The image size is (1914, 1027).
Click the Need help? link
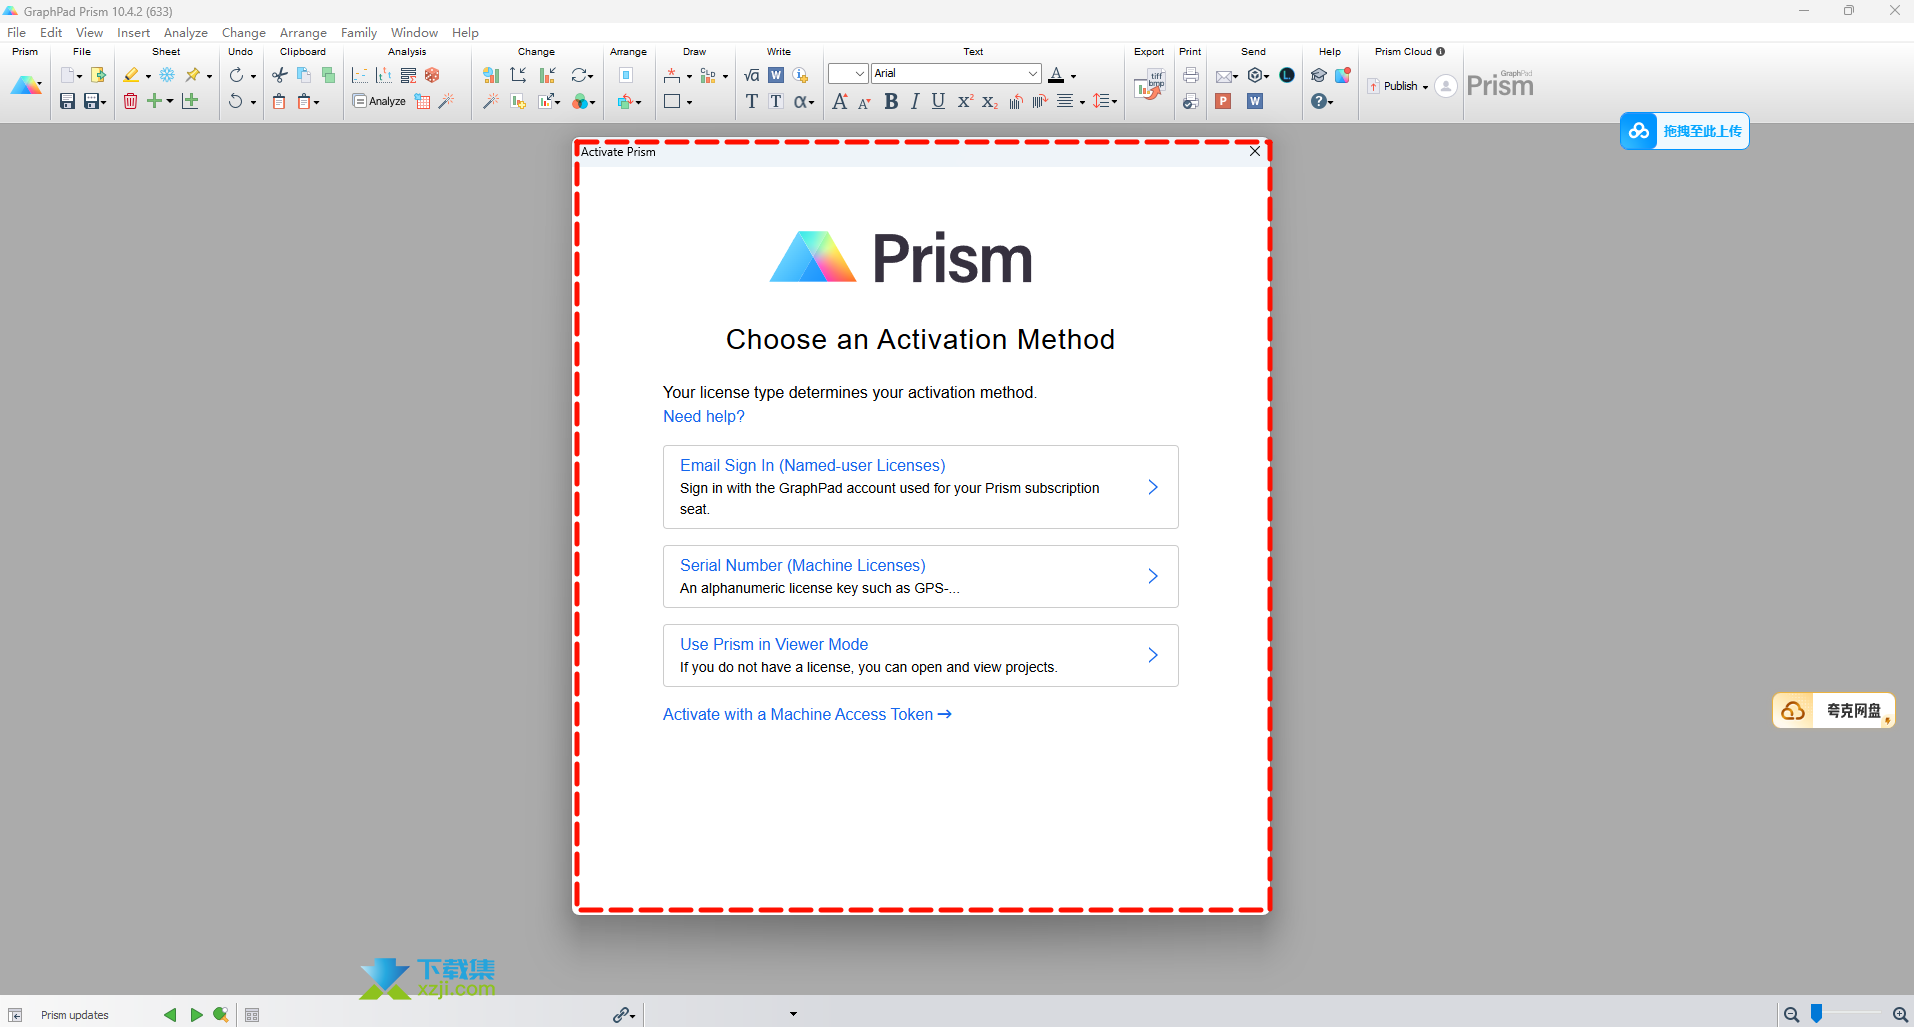point(704,416)
